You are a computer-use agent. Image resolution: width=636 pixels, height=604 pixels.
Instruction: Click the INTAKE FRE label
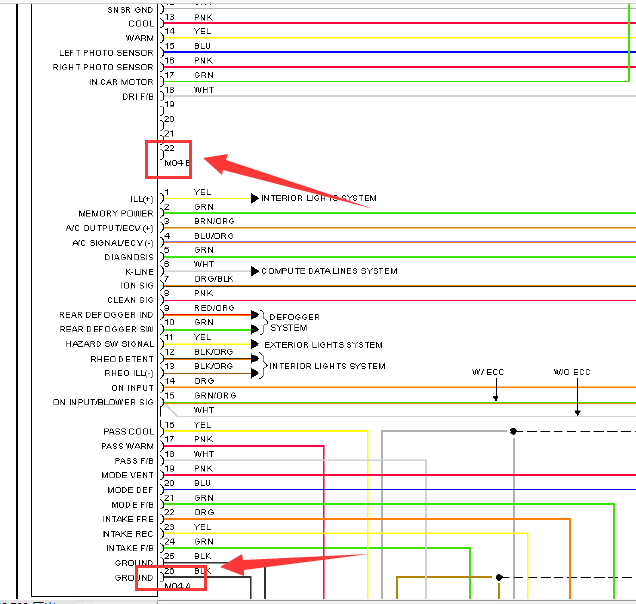point(128,519)
